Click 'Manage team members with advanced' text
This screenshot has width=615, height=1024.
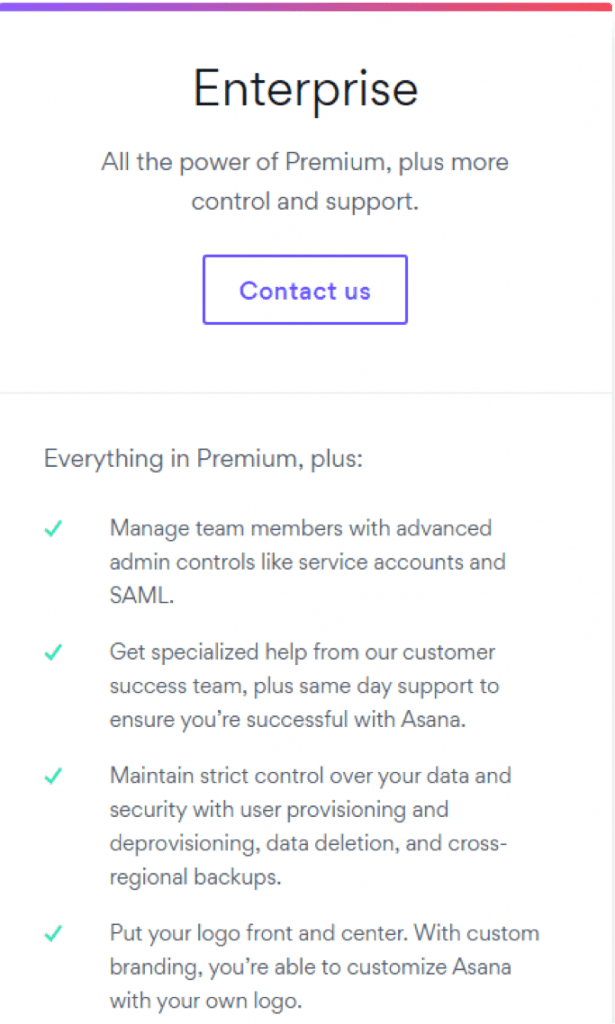pos(300,528)
